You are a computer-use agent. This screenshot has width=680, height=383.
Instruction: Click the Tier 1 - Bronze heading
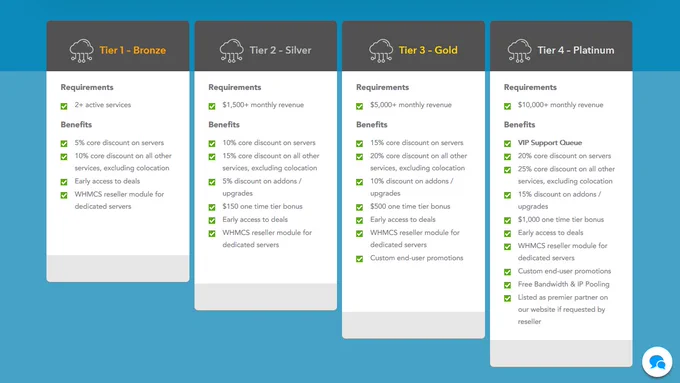coord(133,50)
